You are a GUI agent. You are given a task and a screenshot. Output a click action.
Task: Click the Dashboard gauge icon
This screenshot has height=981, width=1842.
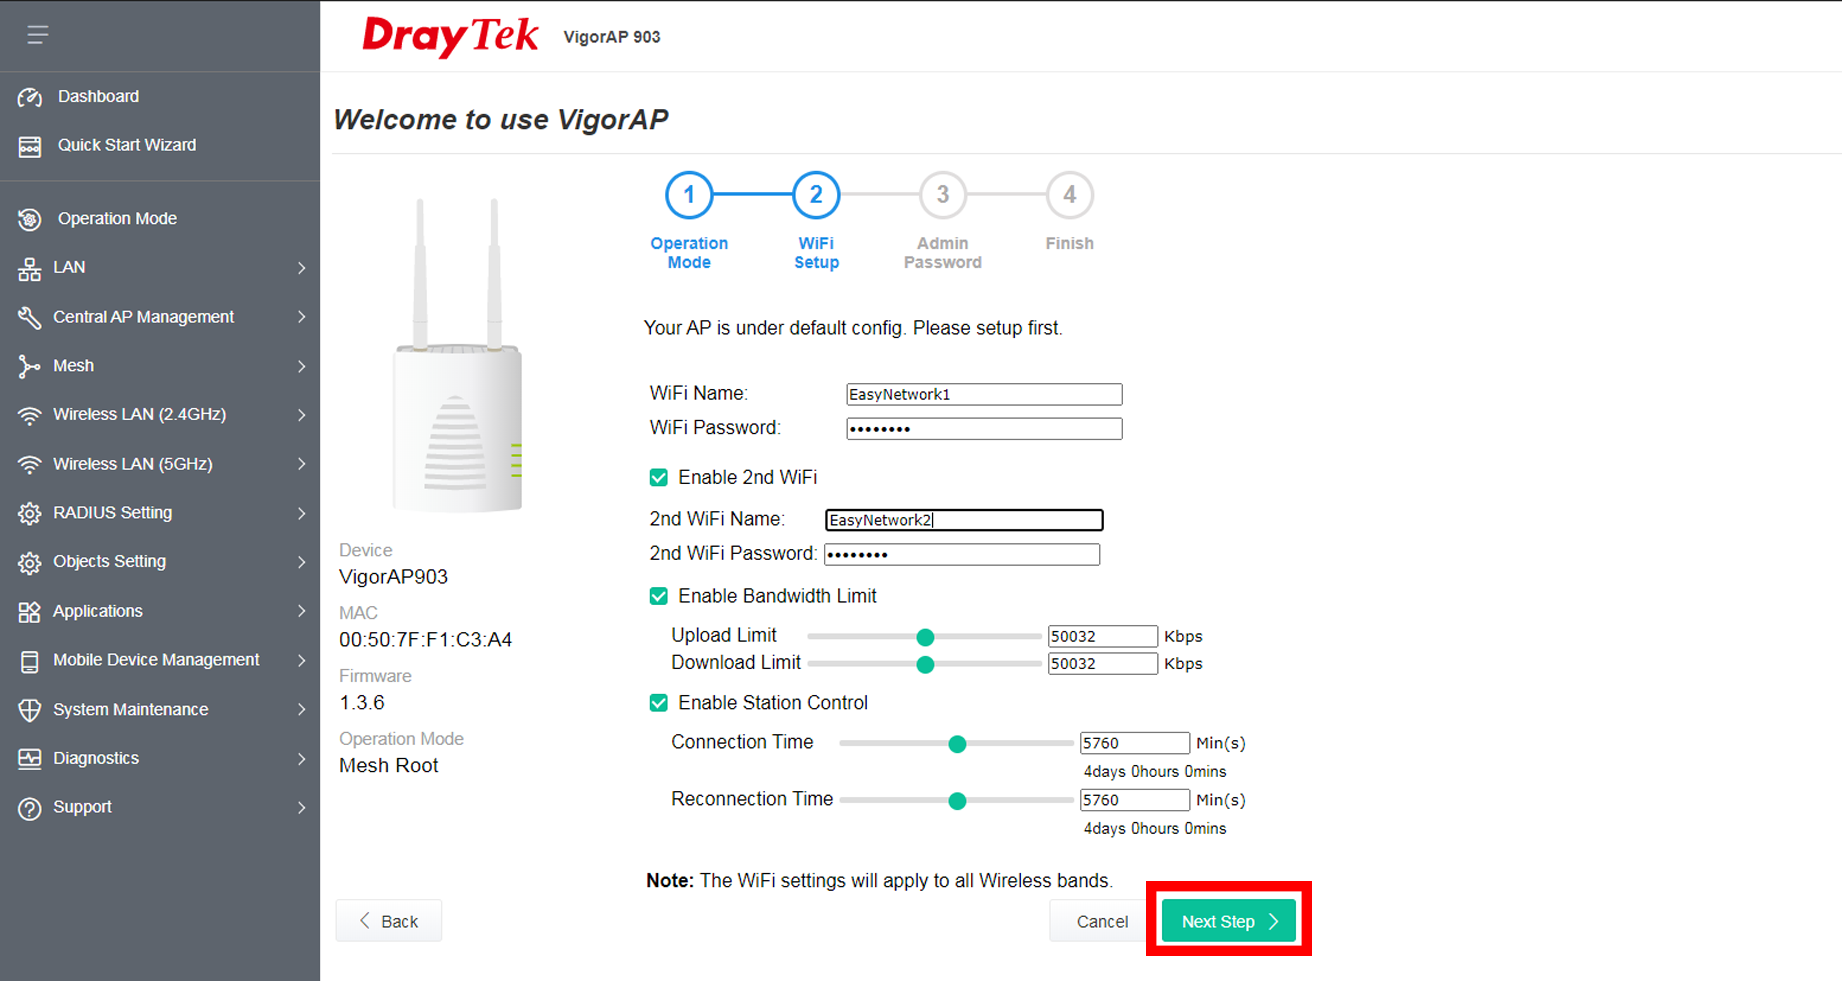tap(30, 97)
